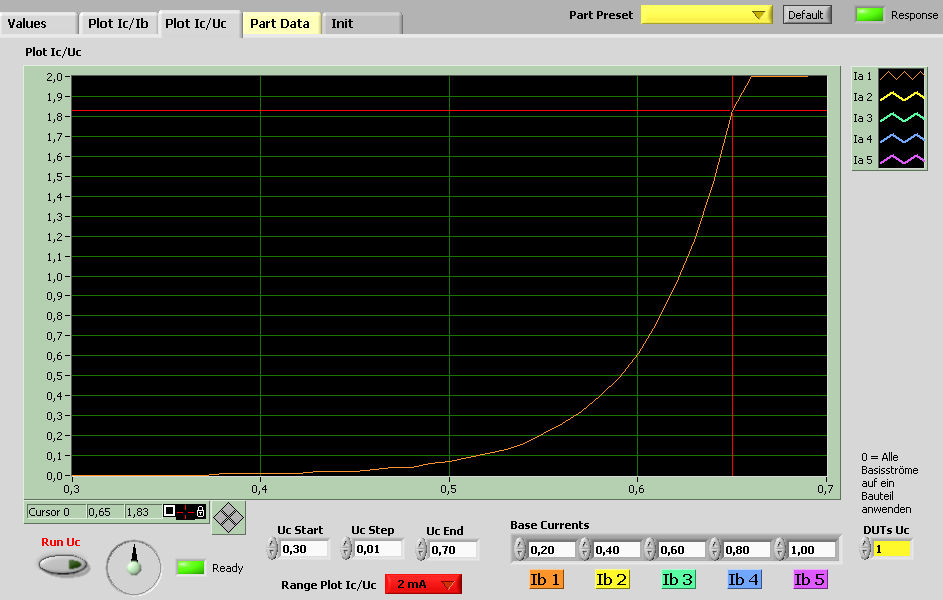Expand the Range Plot Ic/Uc 2 mA selector
The image size is (943, 600).
coord(423,585)
